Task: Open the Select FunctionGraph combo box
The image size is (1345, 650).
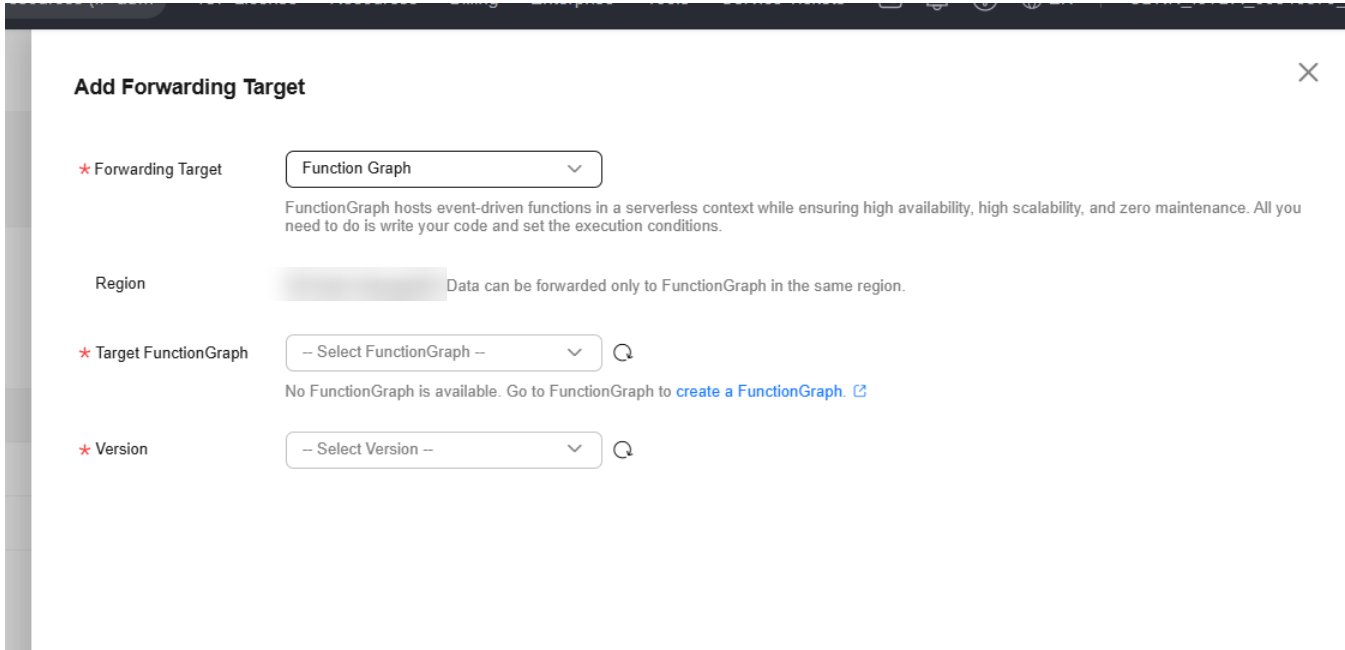Action: [x=444, y=352]
